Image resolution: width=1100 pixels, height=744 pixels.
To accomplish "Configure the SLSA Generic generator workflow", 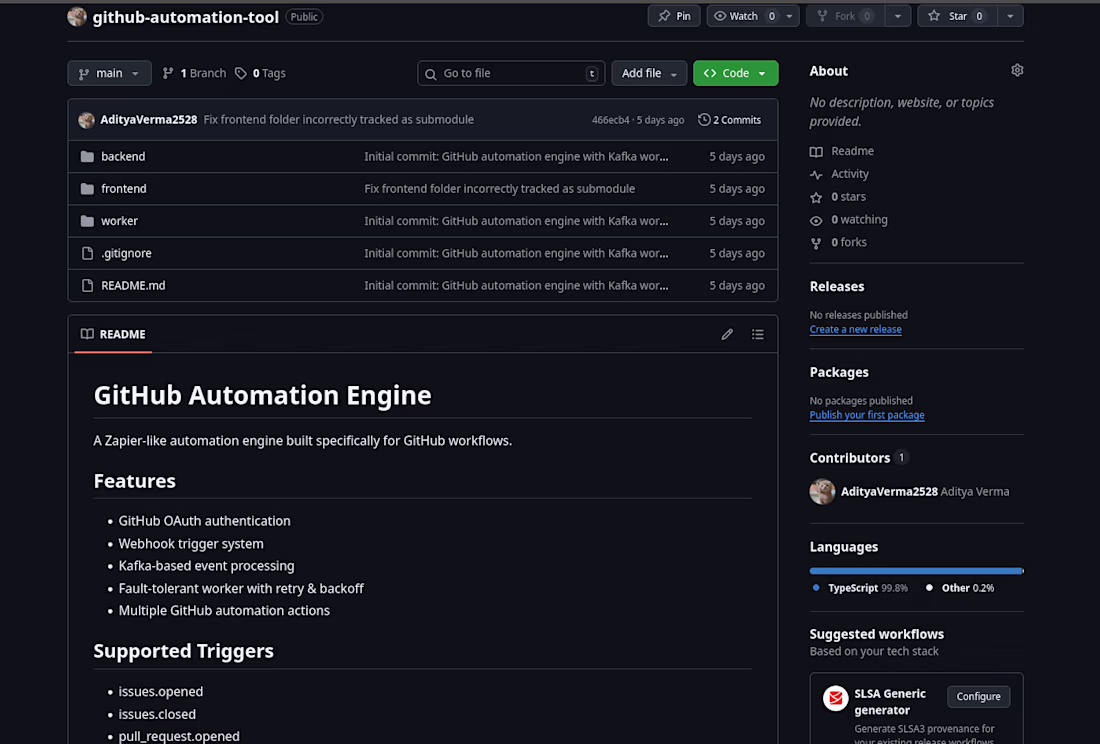I will pyautogui.click(x=978, y=696).
